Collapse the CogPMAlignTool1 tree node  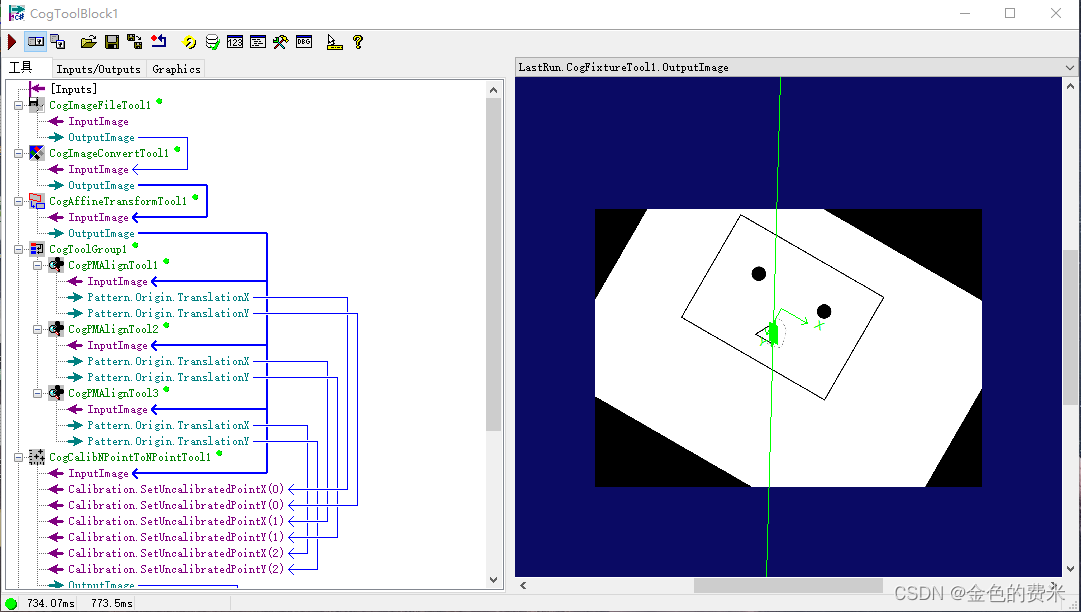pyautogui.click(x=38, y=265)
